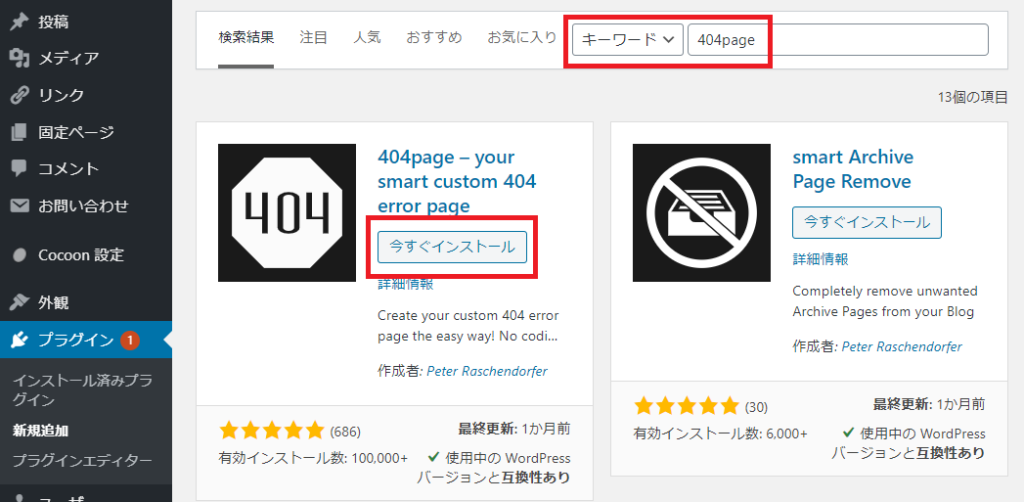
Task: Click the pin icon beside 投稿
Action: pos(20,22)
